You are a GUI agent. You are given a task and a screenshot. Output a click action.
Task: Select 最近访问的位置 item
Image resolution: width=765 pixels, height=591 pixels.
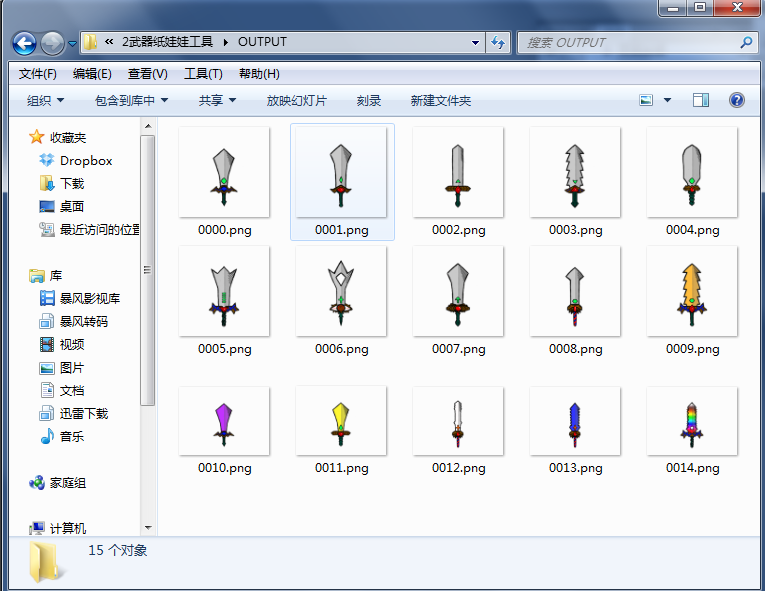(99, 229)
